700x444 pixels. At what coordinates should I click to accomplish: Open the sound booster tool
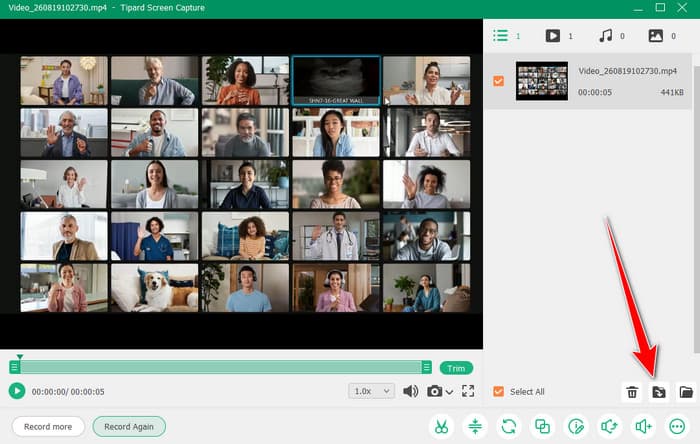pyautogui.click(x=643, y=427)
